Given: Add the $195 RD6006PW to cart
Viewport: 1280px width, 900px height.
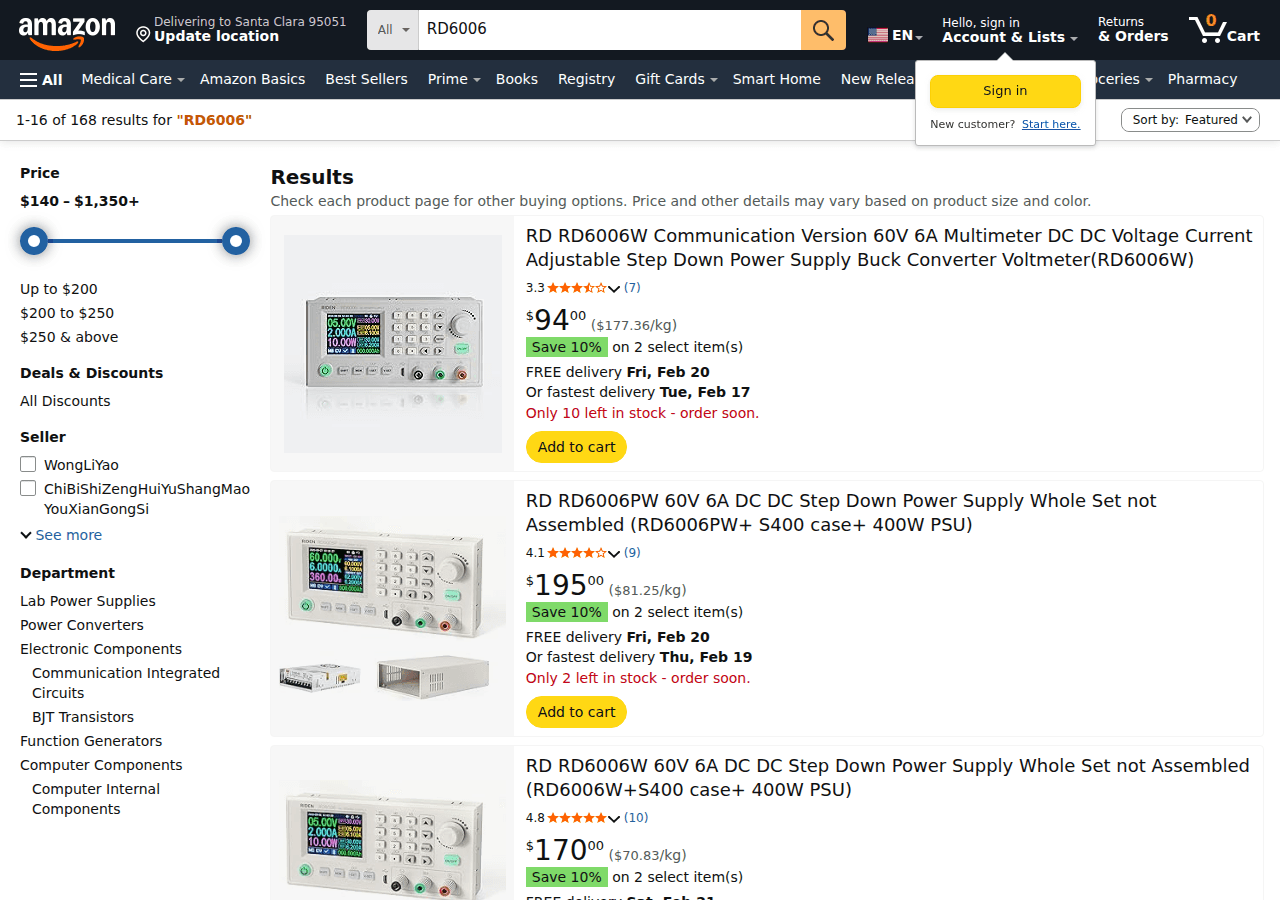Looking at the screenshot, I should pos(576,712).
